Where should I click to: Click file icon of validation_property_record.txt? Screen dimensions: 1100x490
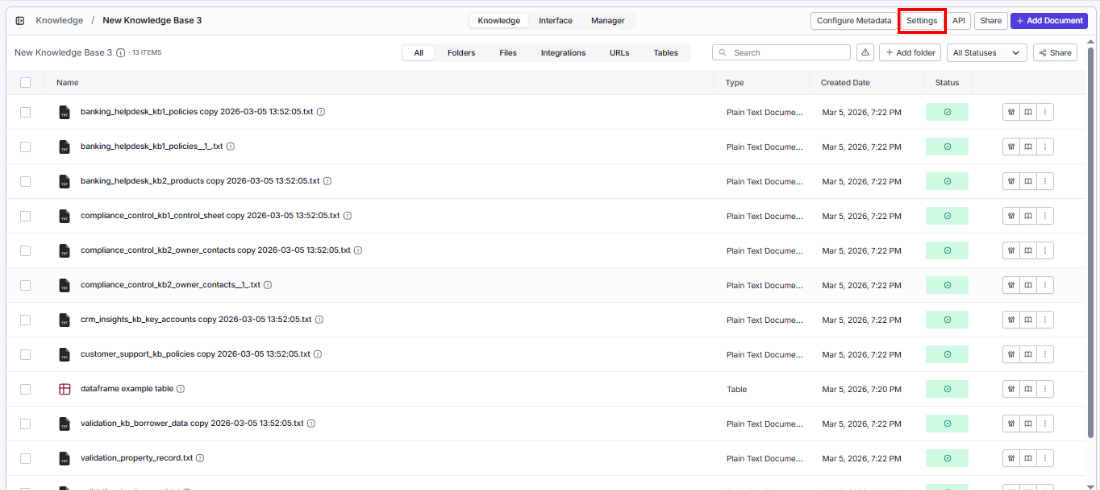65,458
